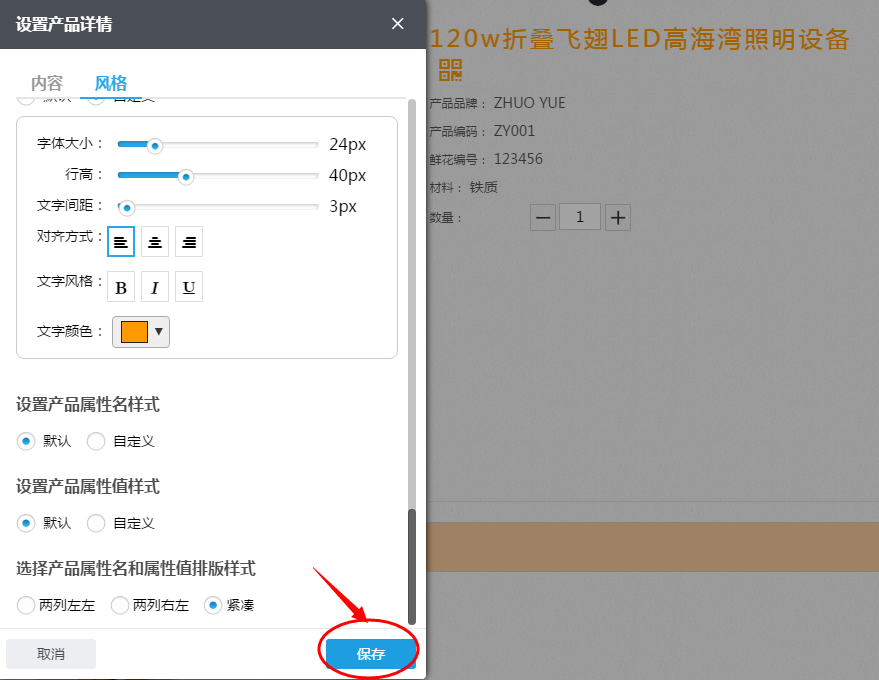The width and height of the screenshot is (879, 680).
Task: Choose 两列左左 layout style
Action: tap(24, 605)
